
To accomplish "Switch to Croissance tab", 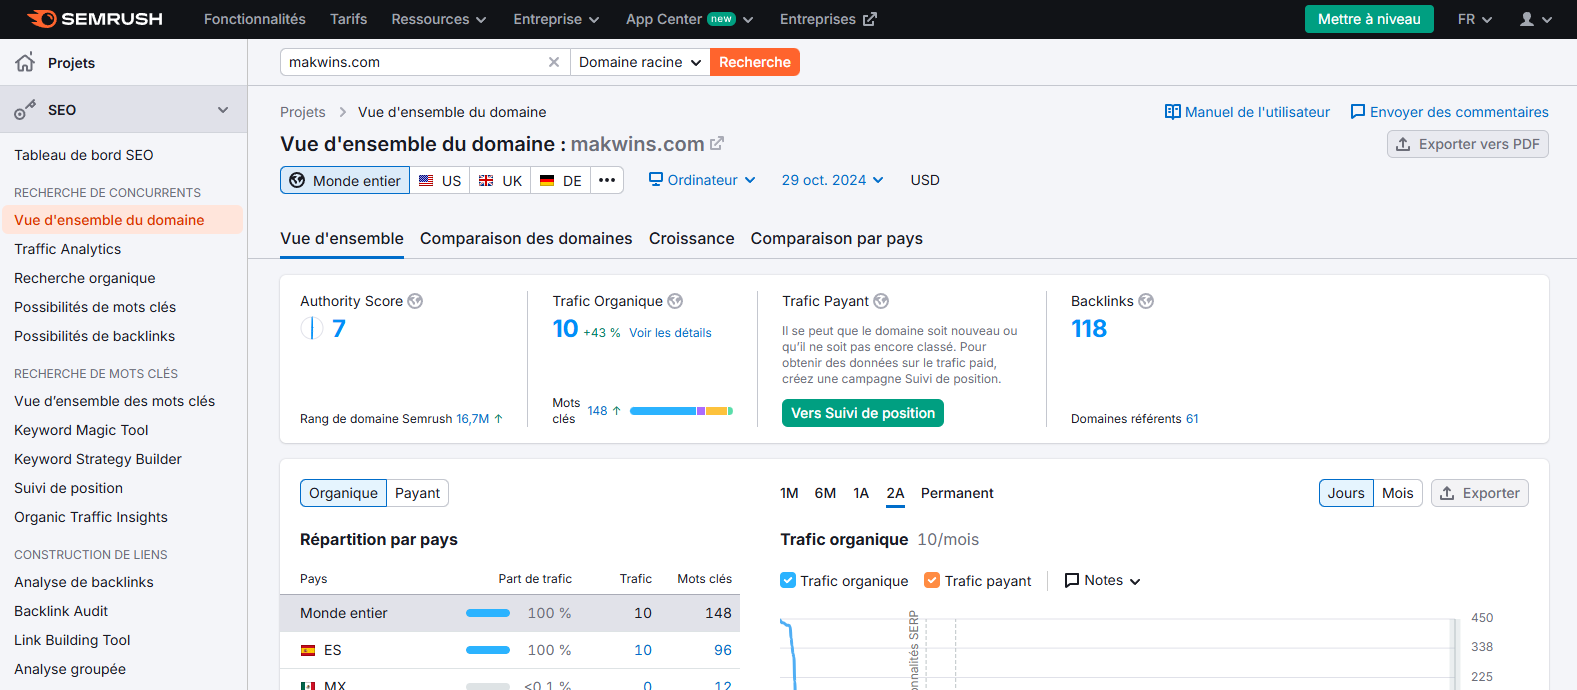I will tap(692, 238).
